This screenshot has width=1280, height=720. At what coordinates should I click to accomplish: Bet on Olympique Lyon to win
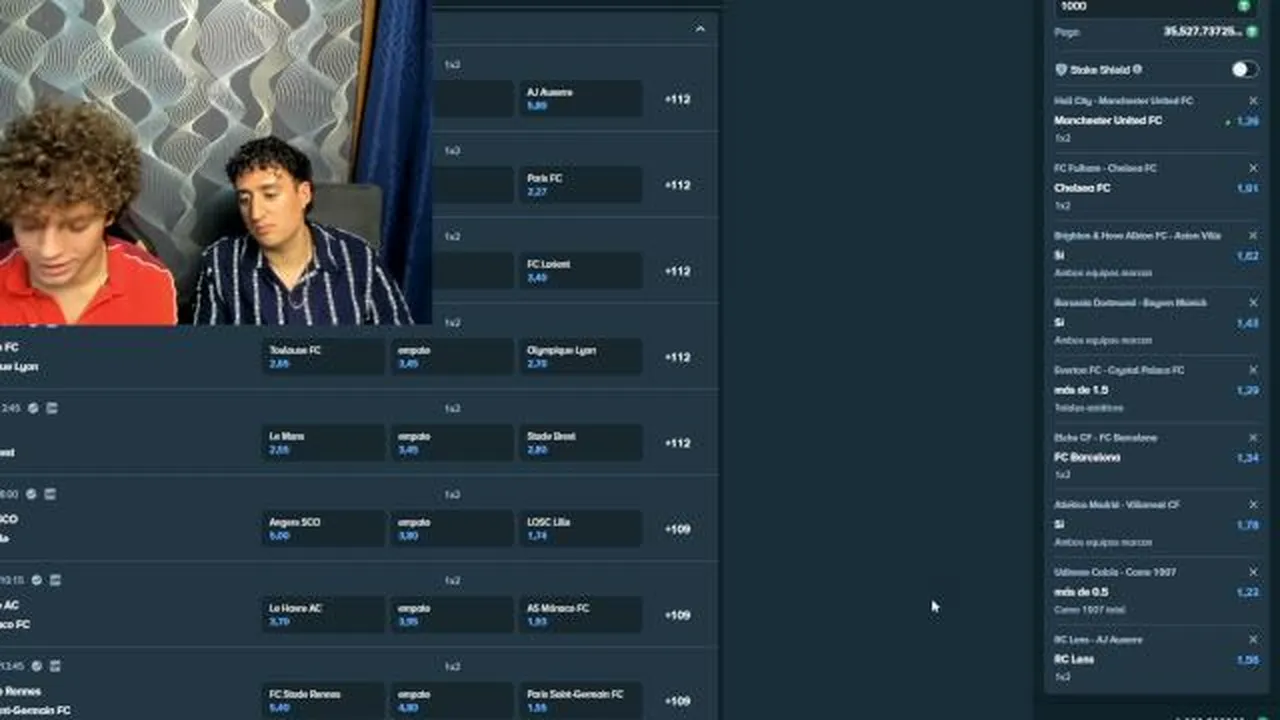tap(580, 356)
